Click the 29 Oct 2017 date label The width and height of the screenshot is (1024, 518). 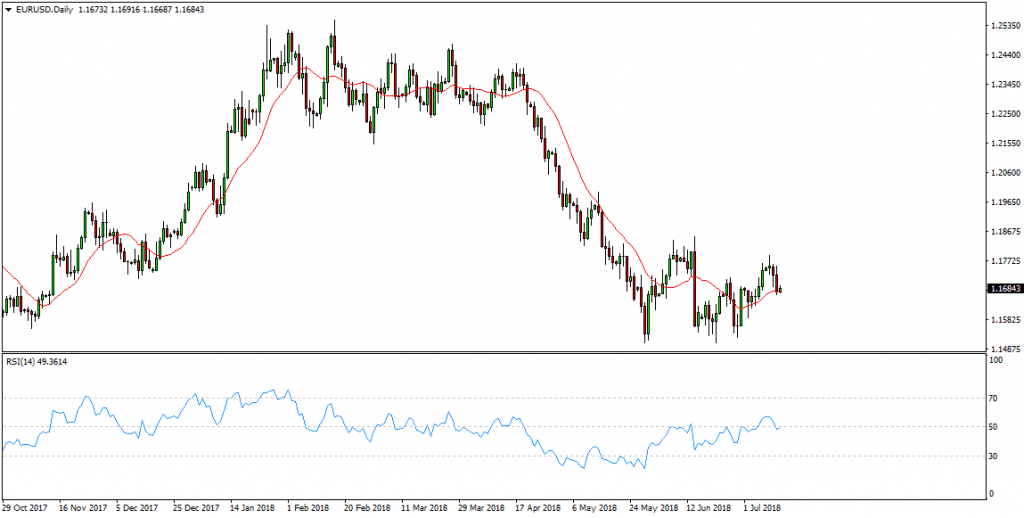(23, 507)
